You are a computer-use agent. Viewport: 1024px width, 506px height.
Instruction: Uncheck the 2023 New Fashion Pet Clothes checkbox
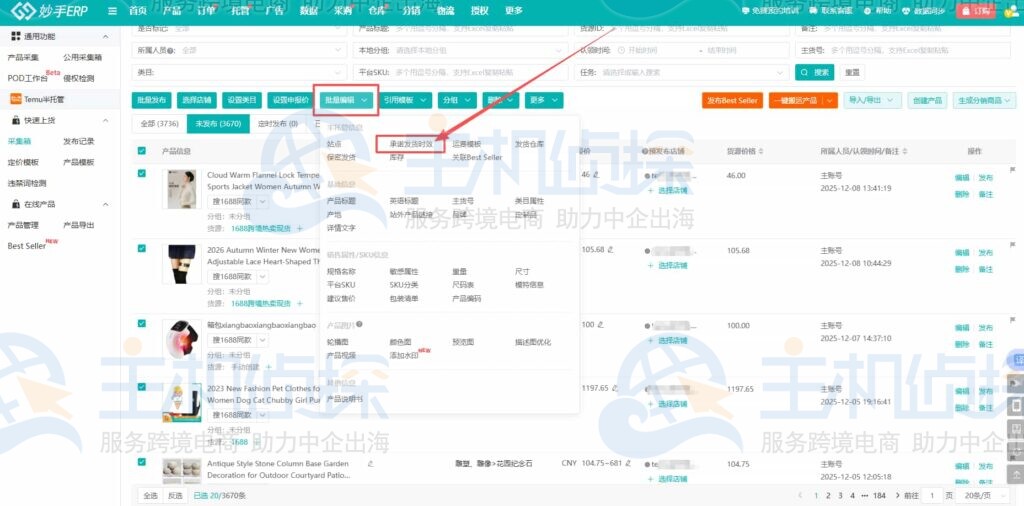[142, 387]
